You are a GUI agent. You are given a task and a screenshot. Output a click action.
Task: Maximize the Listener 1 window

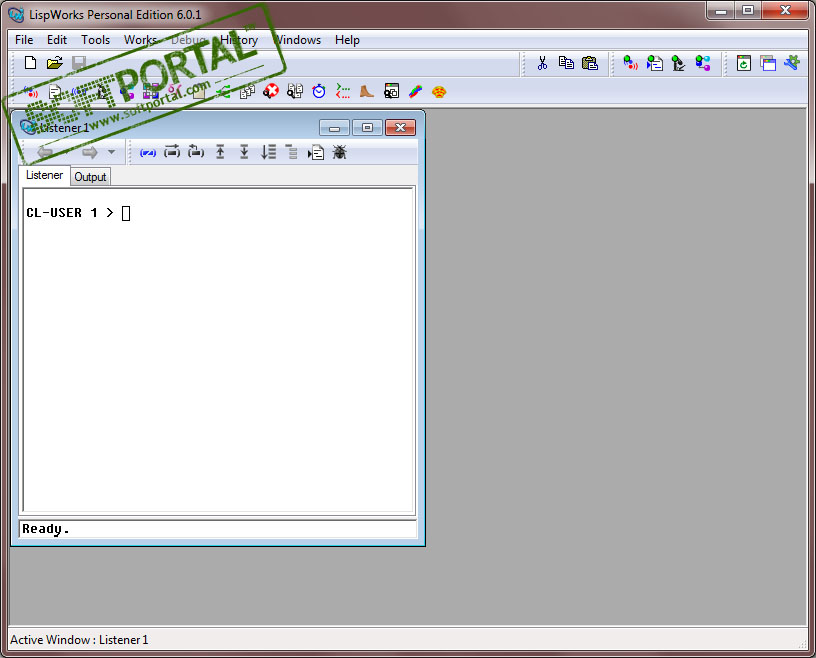click(367, 128)
